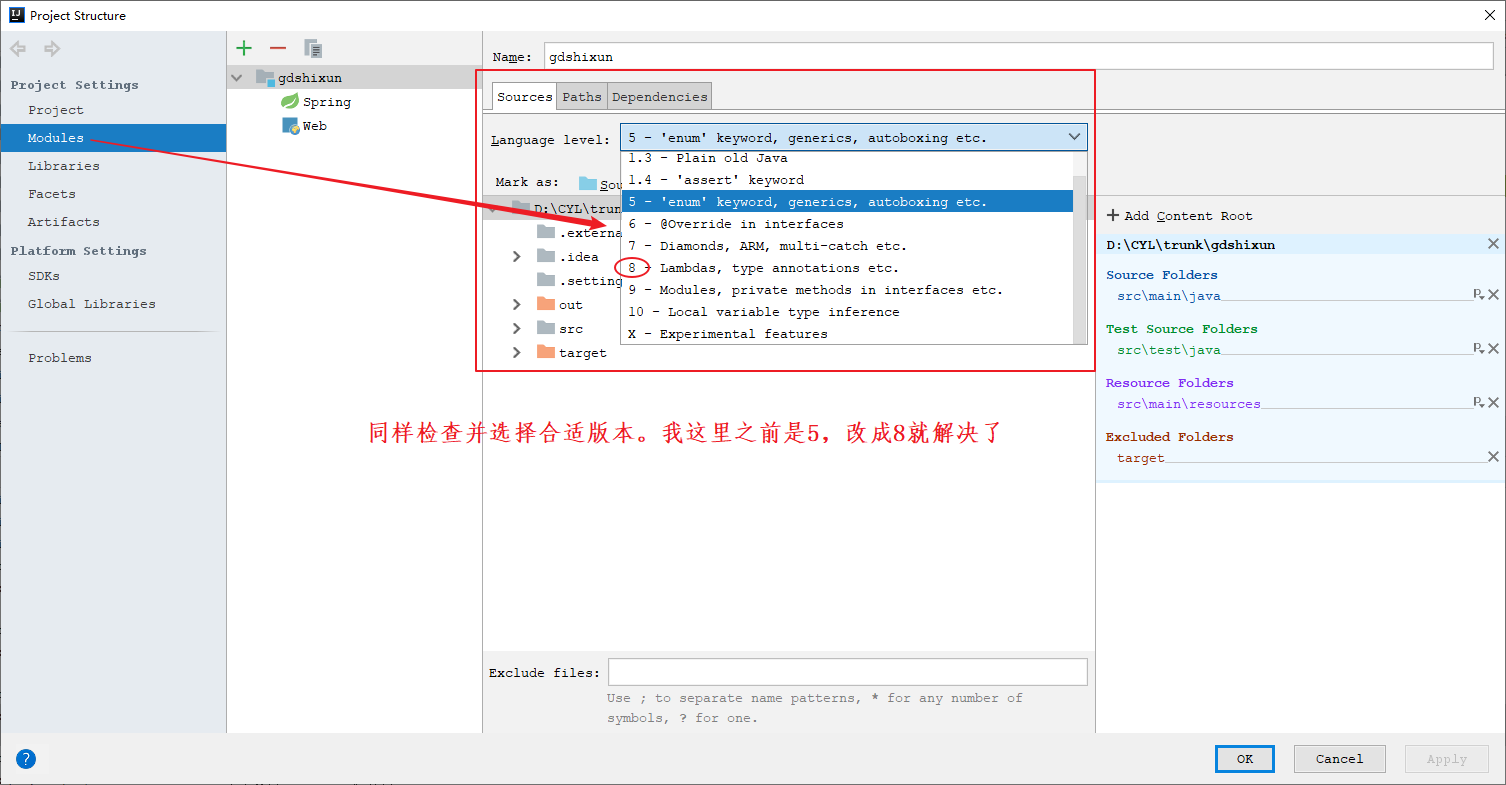Expand the out folder in the tree

516,304
